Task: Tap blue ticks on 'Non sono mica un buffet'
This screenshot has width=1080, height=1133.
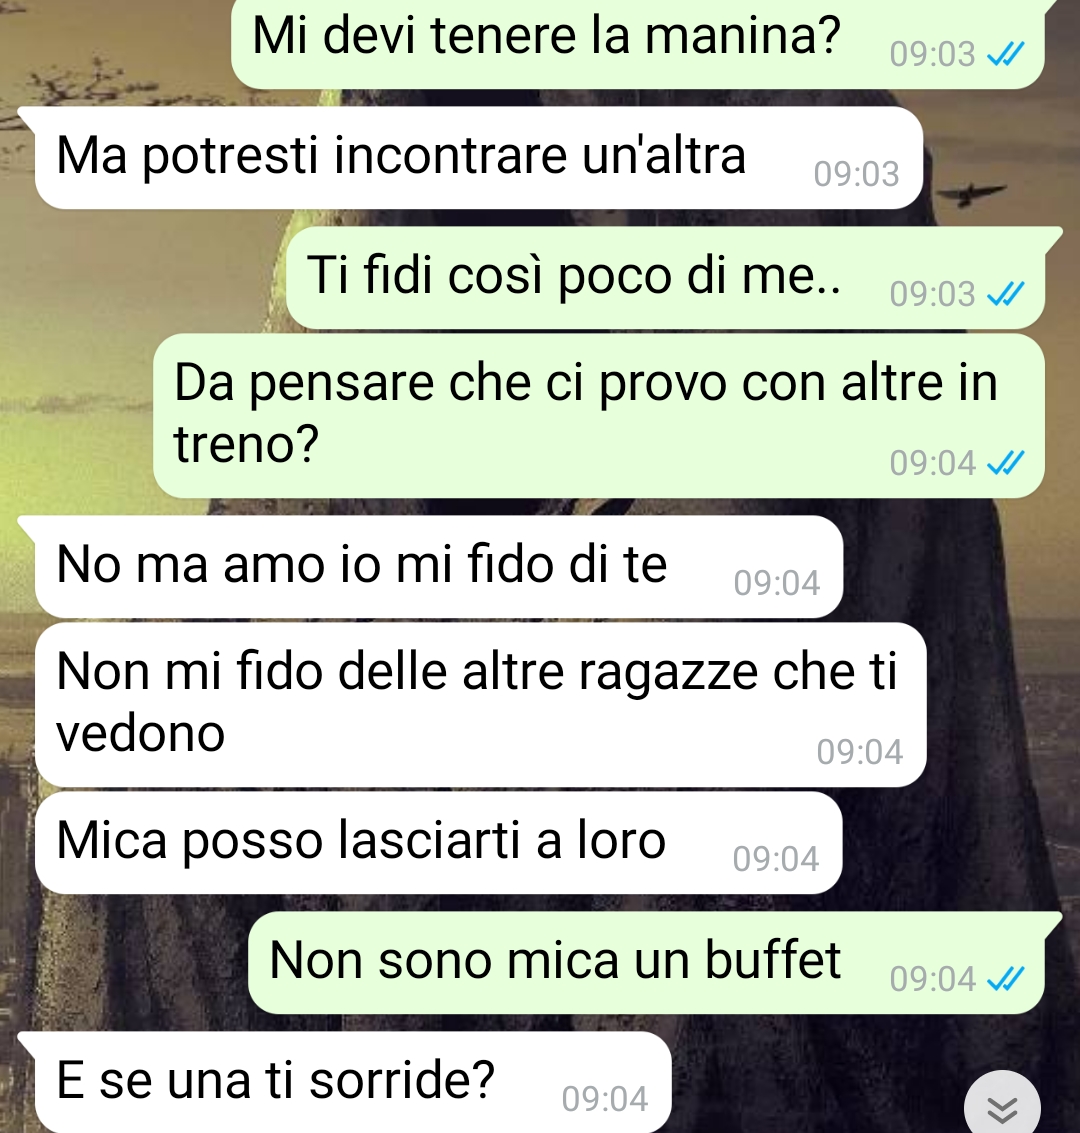Action: click(x=1006, y=979)
